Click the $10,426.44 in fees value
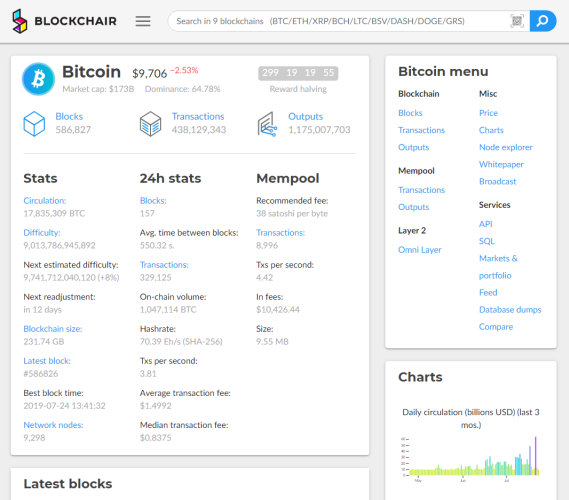Screen dimensions: 569x500 coord(278,310)
